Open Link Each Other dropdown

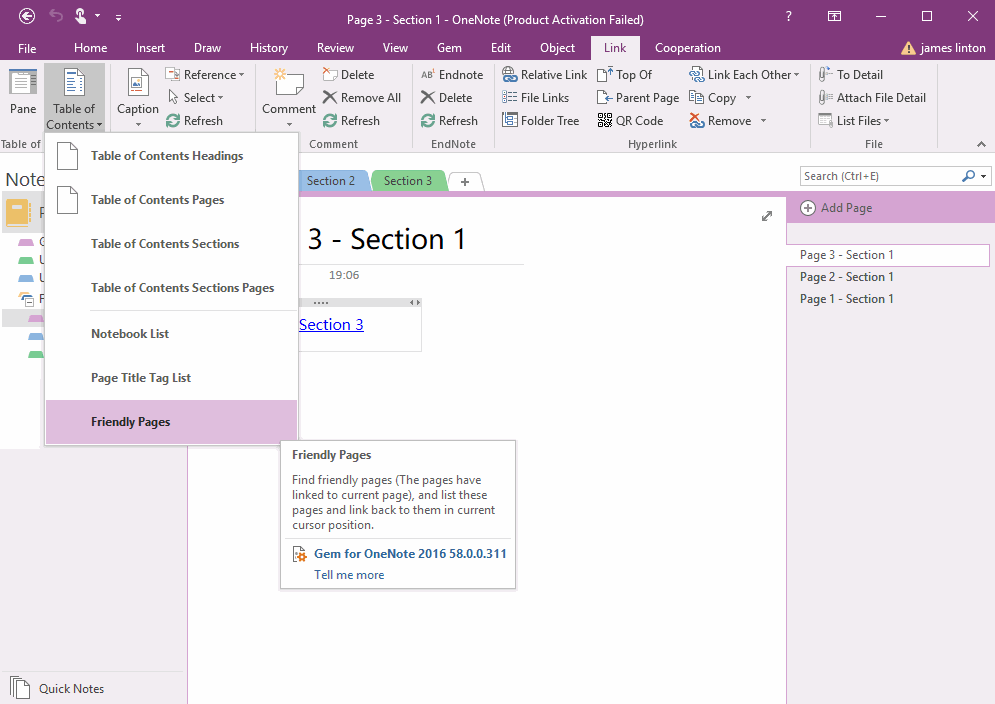pyautogui.click(x=744, y=75)
